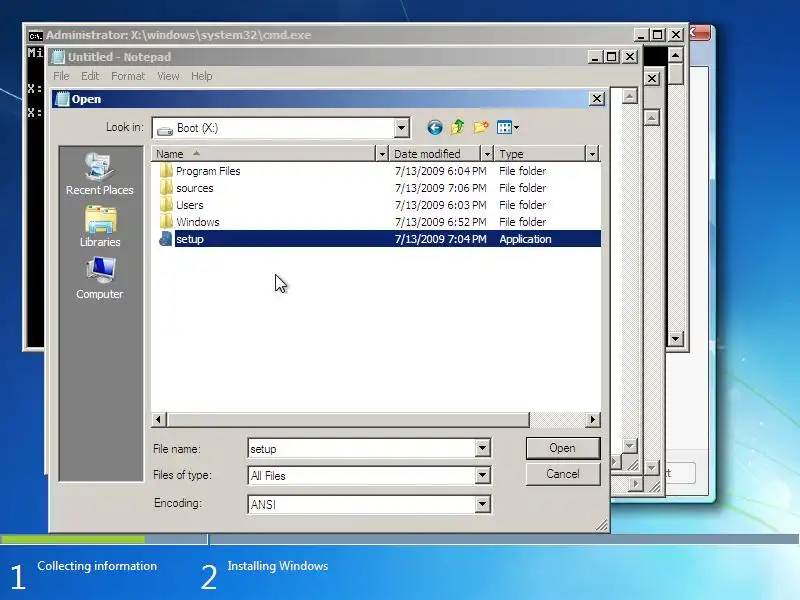The image size is (800, 600).
Task: Select the Program Files folder icon
Action: coord(166,170)
